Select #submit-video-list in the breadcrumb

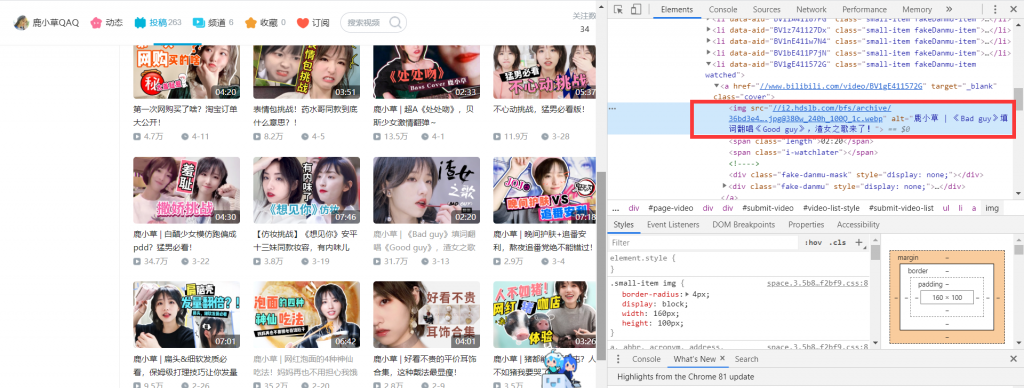[901, 208]
